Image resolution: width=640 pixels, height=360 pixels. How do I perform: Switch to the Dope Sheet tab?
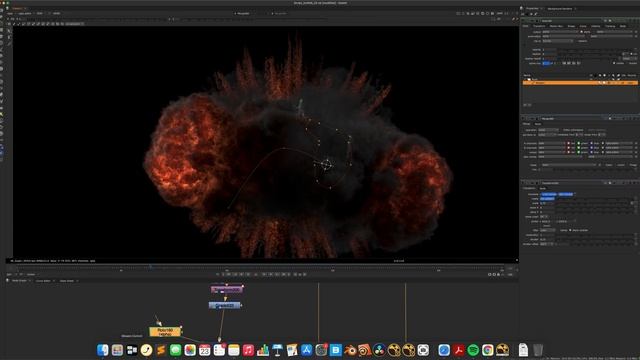[67, 281]
